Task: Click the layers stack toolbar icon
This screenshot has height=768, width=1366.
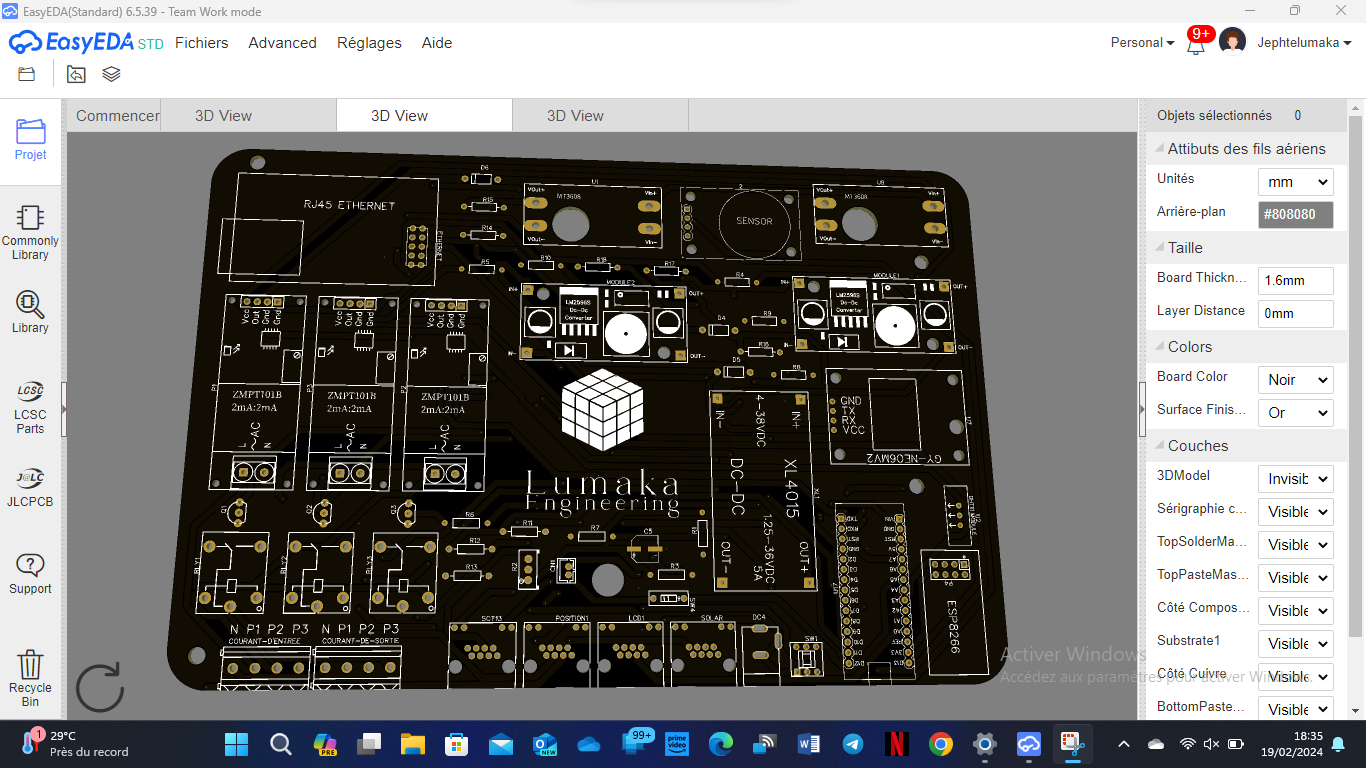Action: [x=111, y=74]
